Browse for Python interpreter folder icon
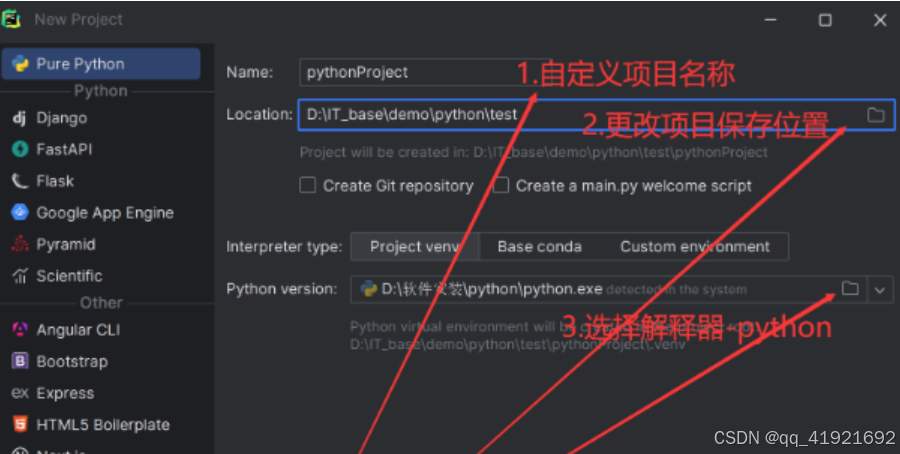 (850, 289)
